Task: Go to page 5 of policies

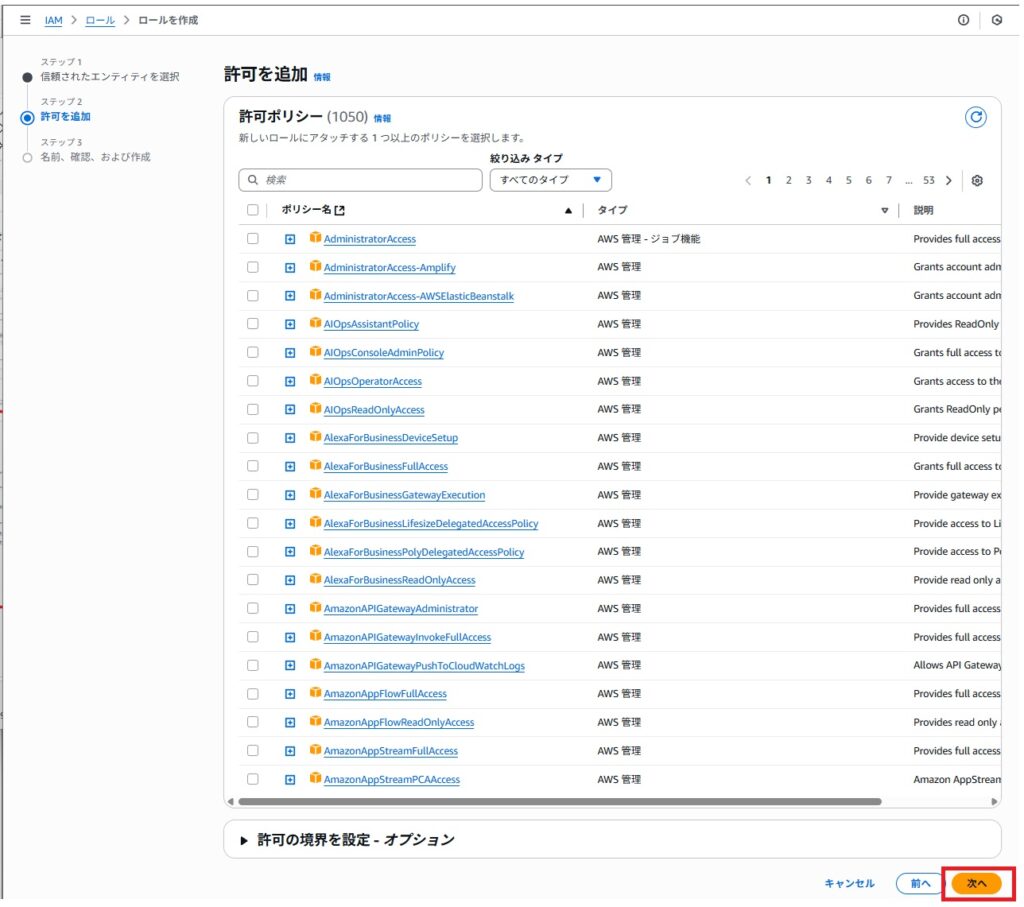Action: [848, 180]
